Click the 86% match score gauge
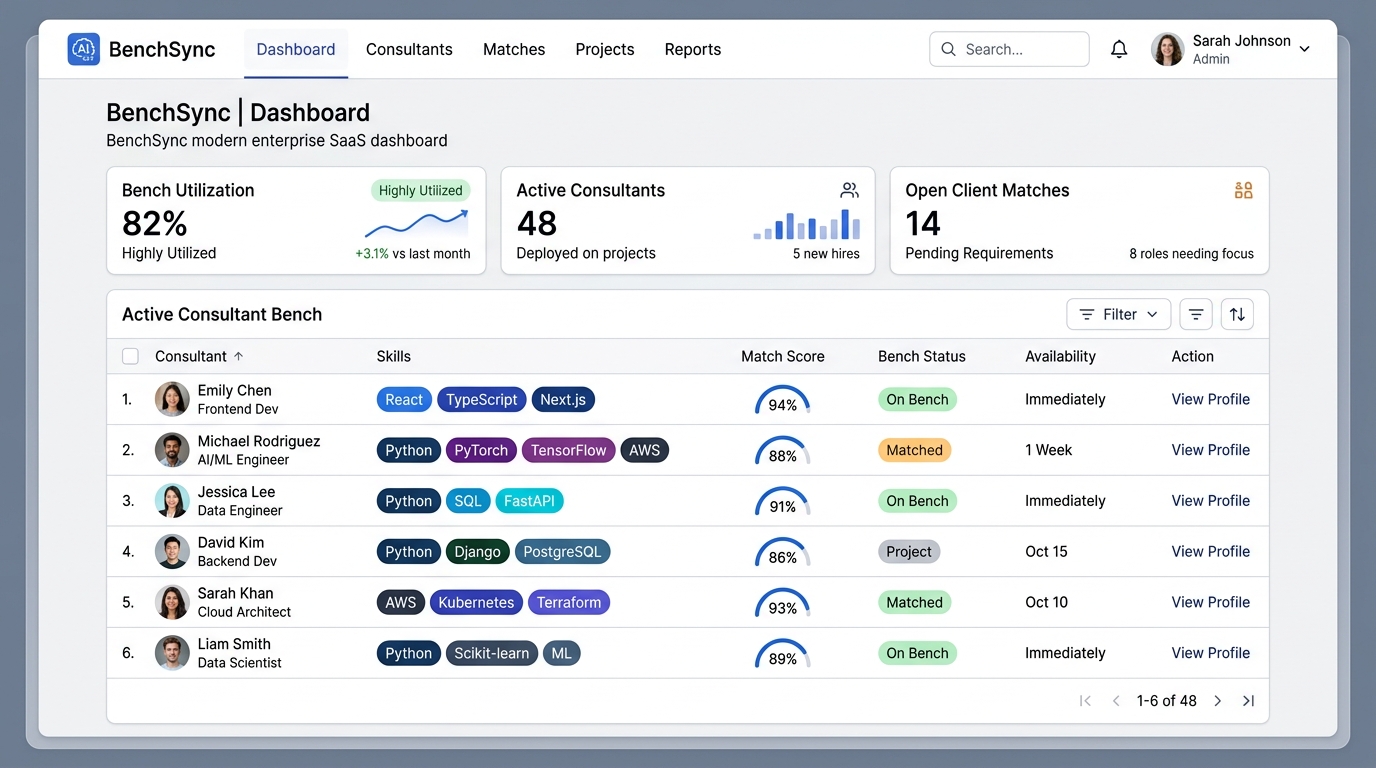 (783, 552)
